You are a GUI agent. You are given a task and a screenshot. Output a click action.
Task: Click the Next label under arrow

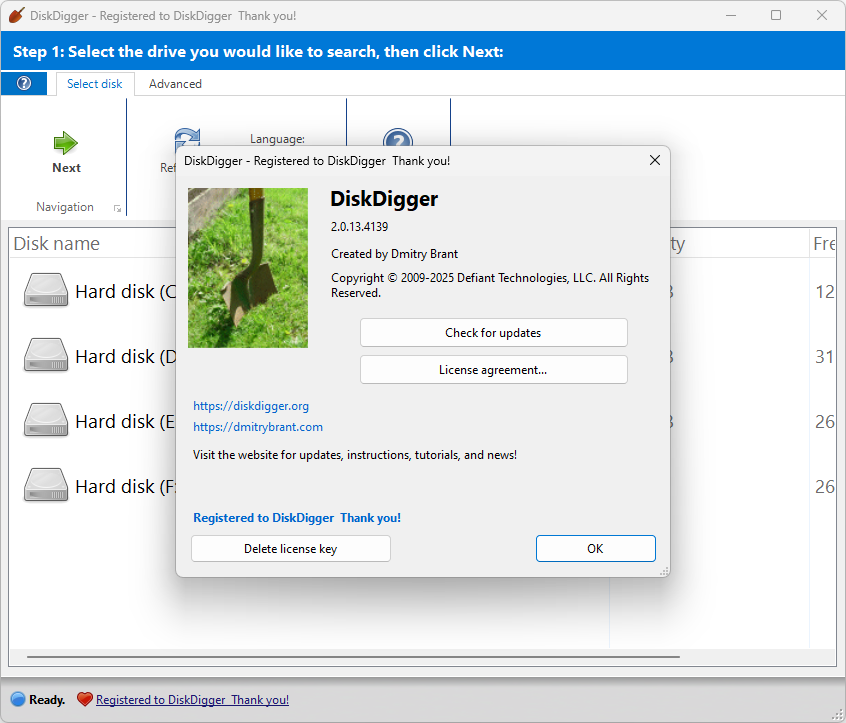pos(66,168)
